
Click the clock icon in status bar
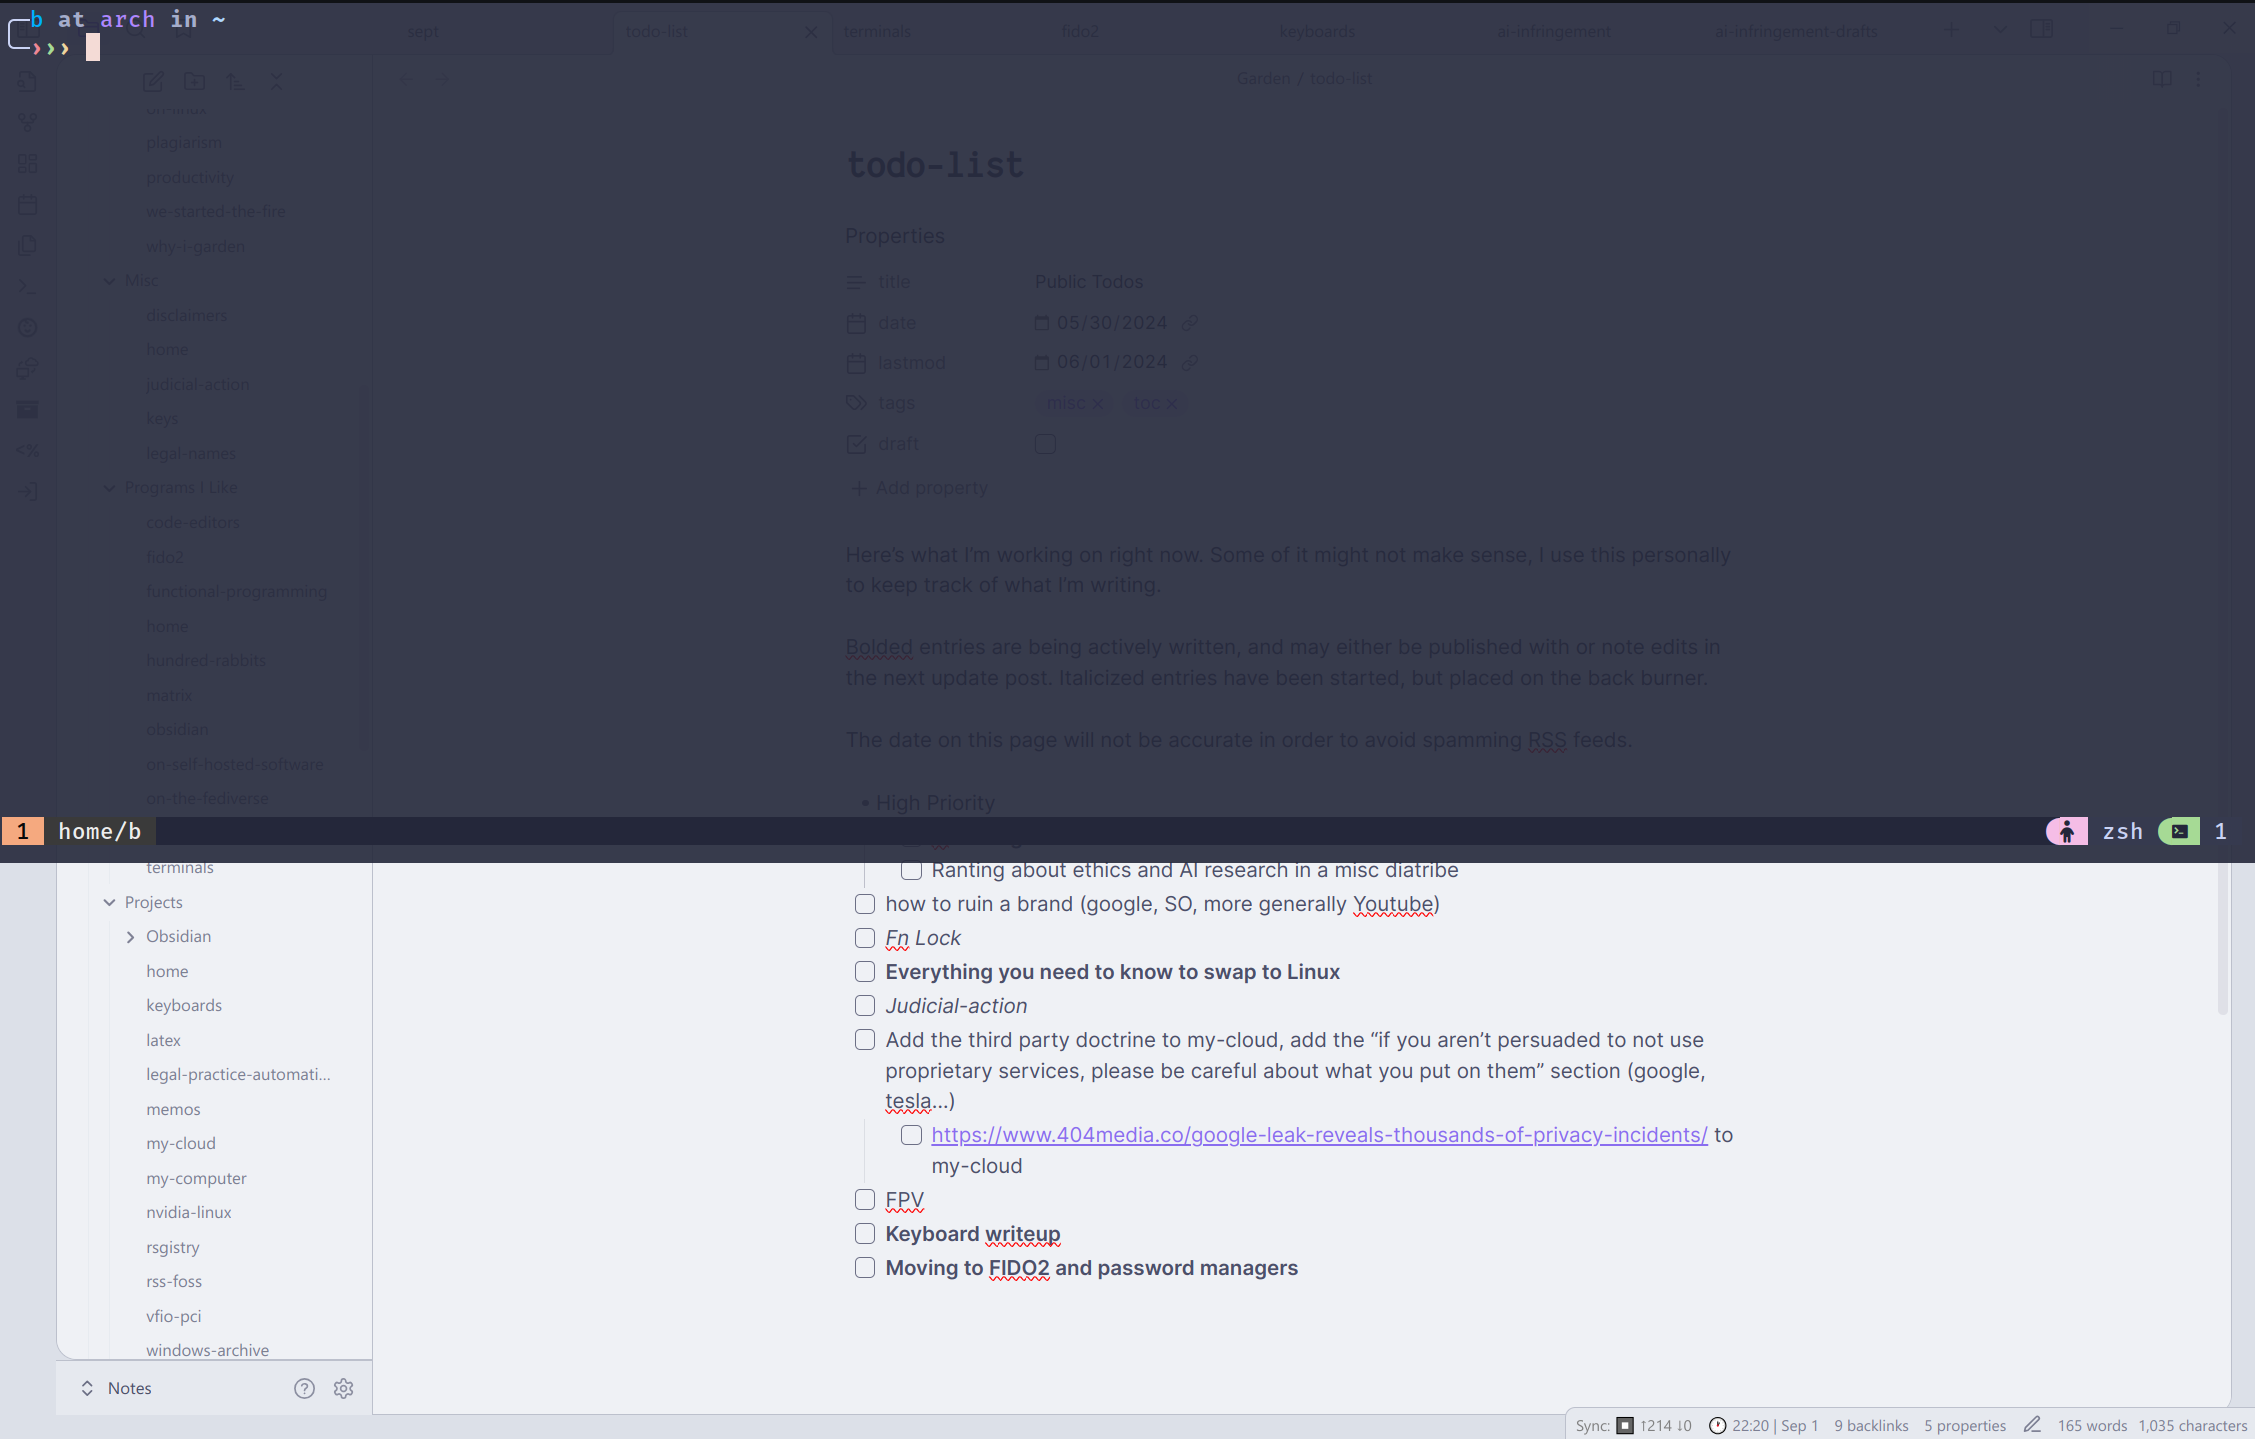click(x=1717, y=1426)
